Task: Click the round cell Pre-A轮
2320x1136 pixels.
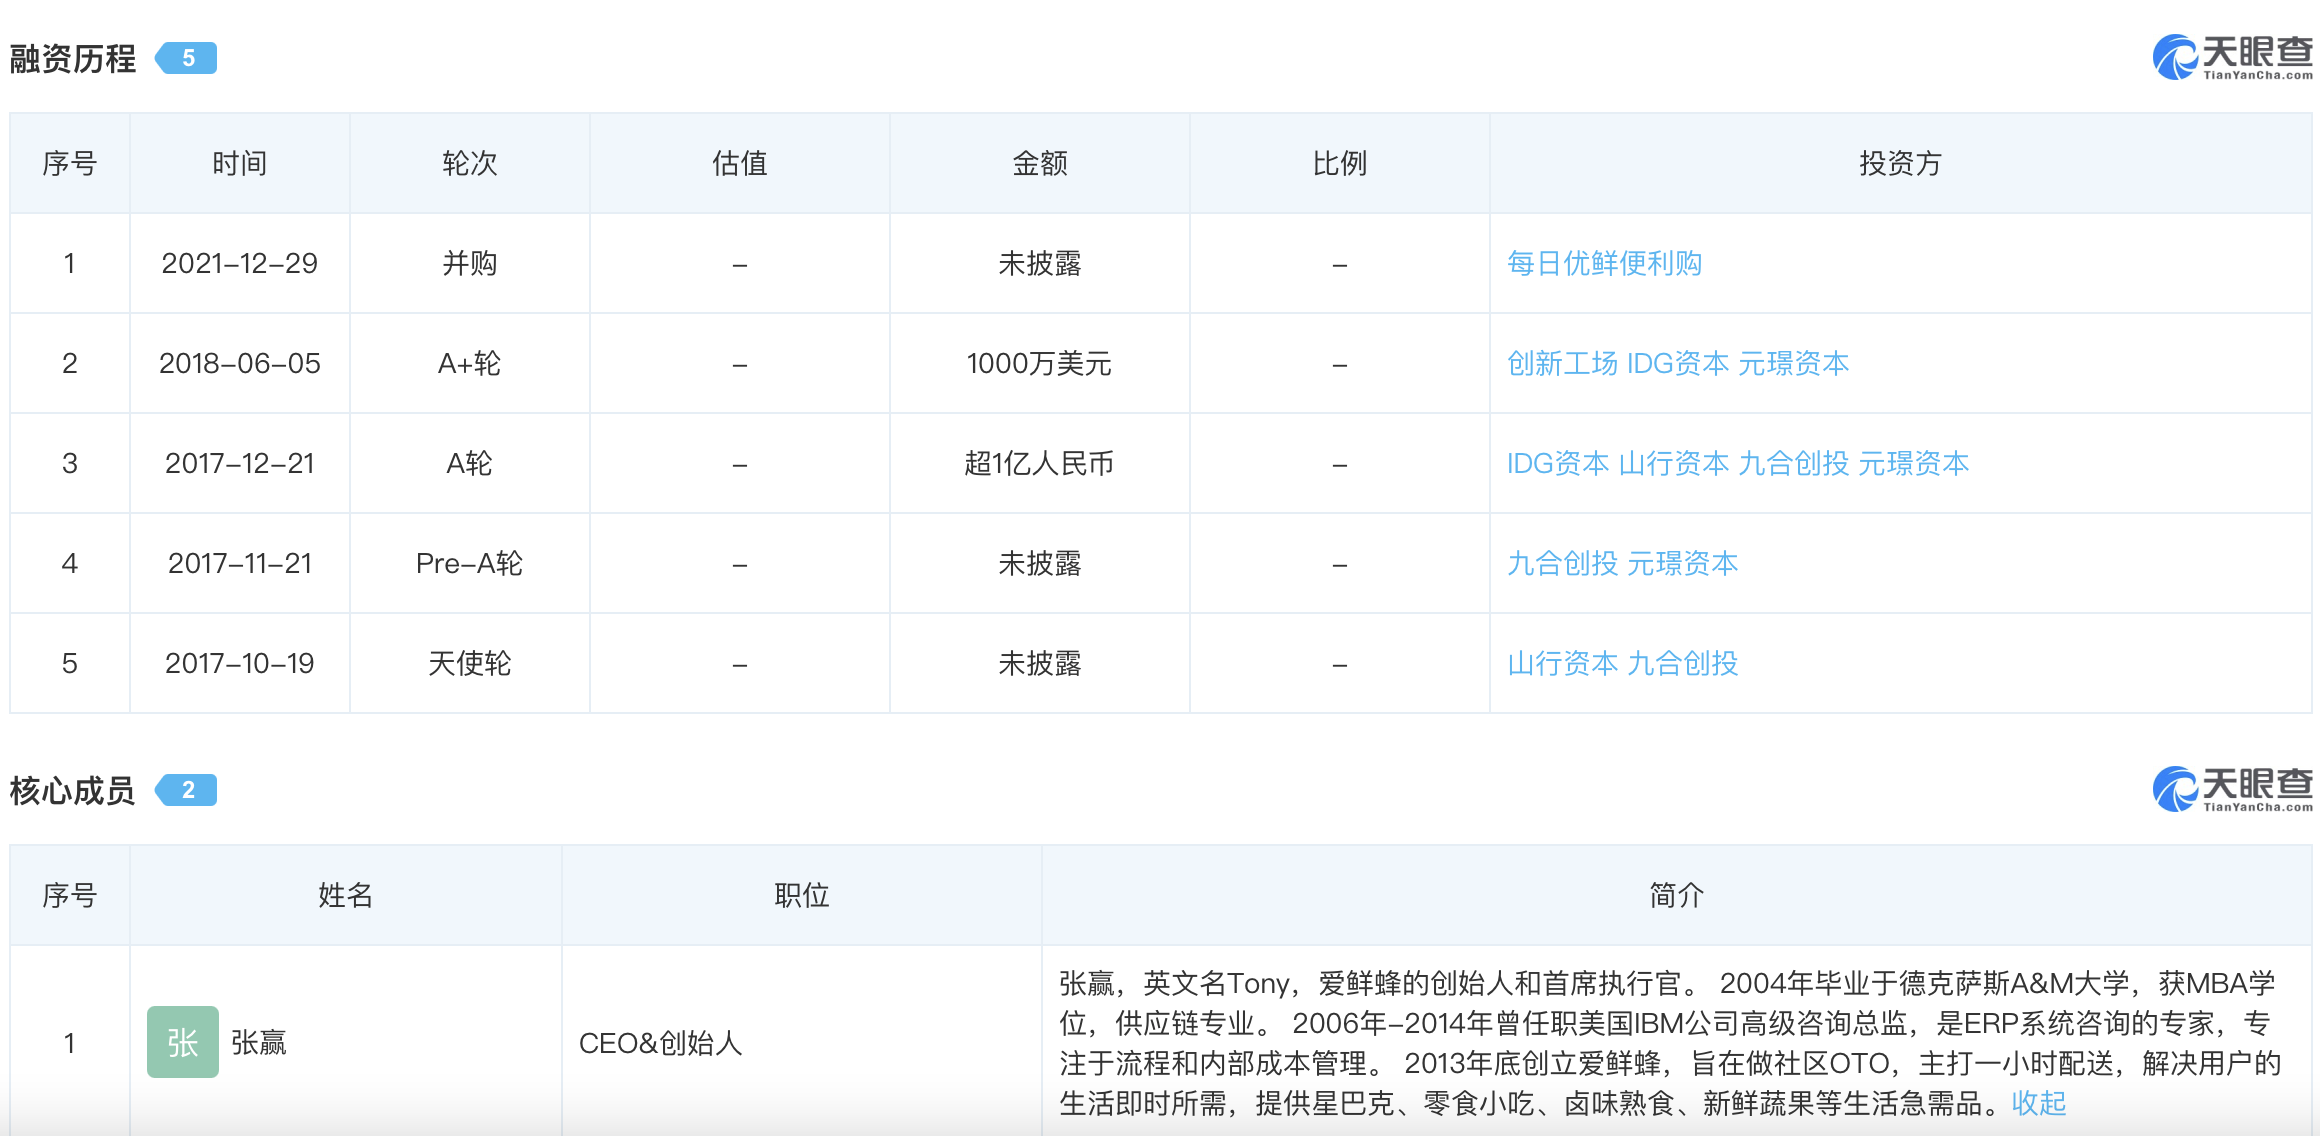Action: [x=470, y=563]
